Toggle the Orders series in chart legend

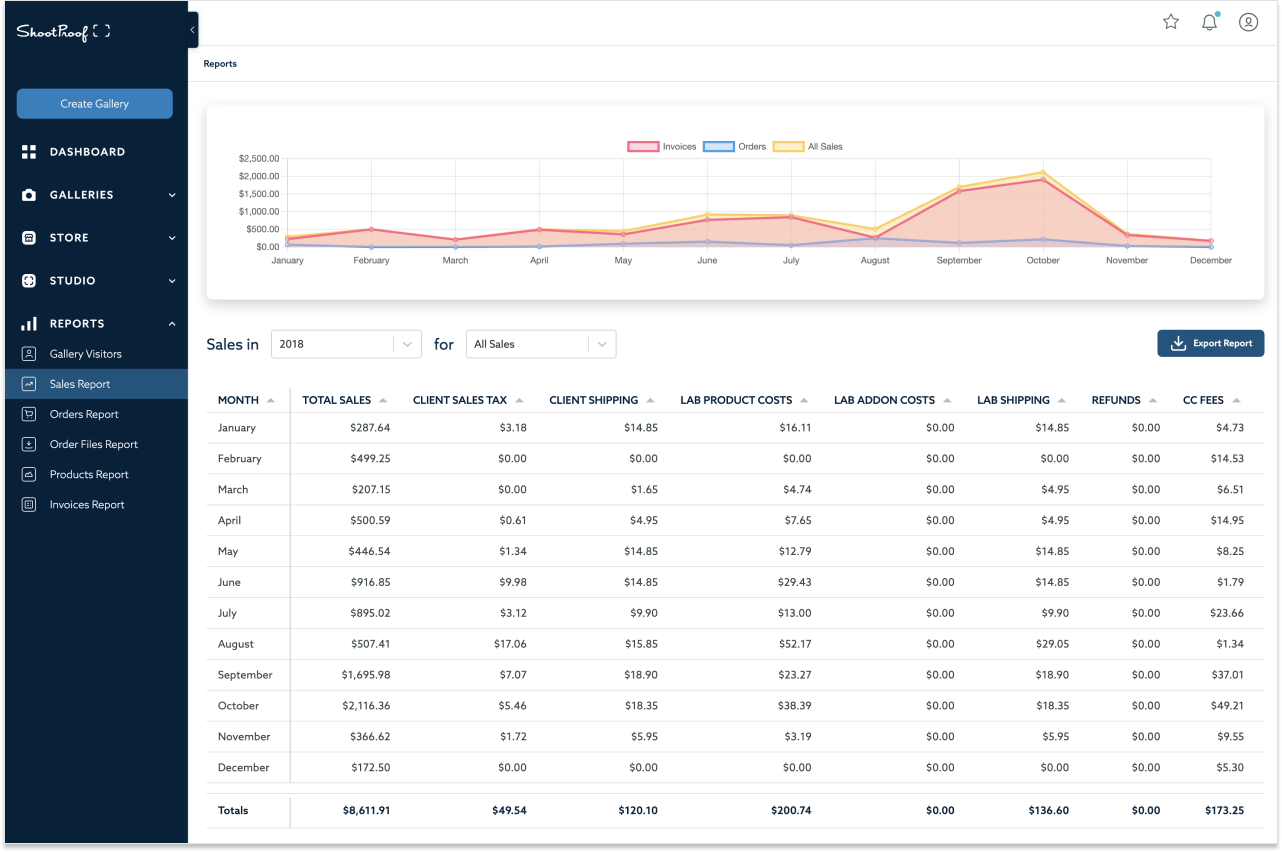point(719,147)
